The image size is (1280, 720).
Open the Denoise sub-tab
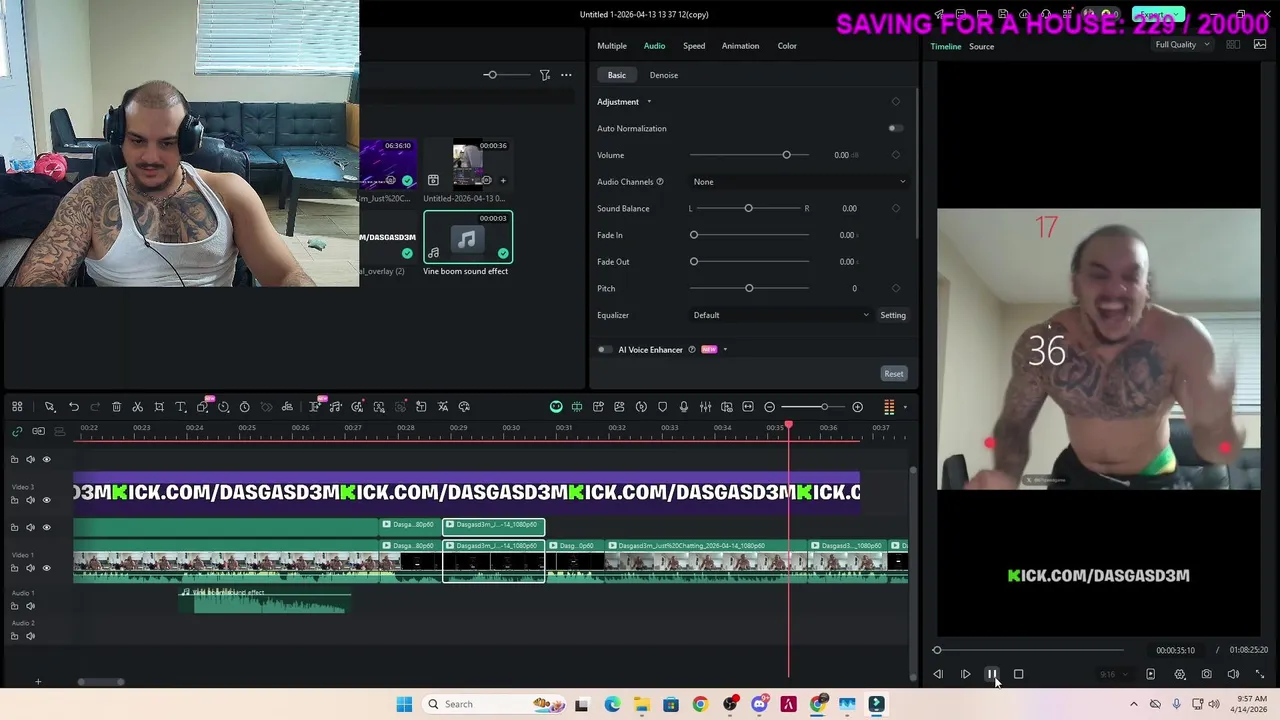[664, 75]
